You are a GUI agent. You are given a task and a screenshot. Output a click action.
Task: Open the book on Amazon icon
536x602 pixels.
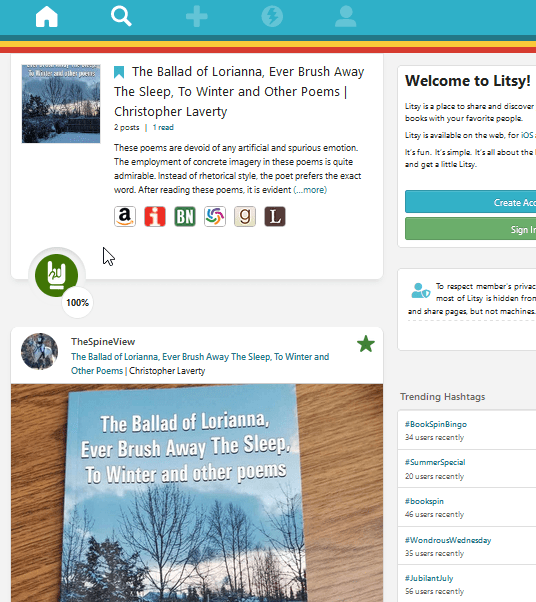click(x=125, y=217)
